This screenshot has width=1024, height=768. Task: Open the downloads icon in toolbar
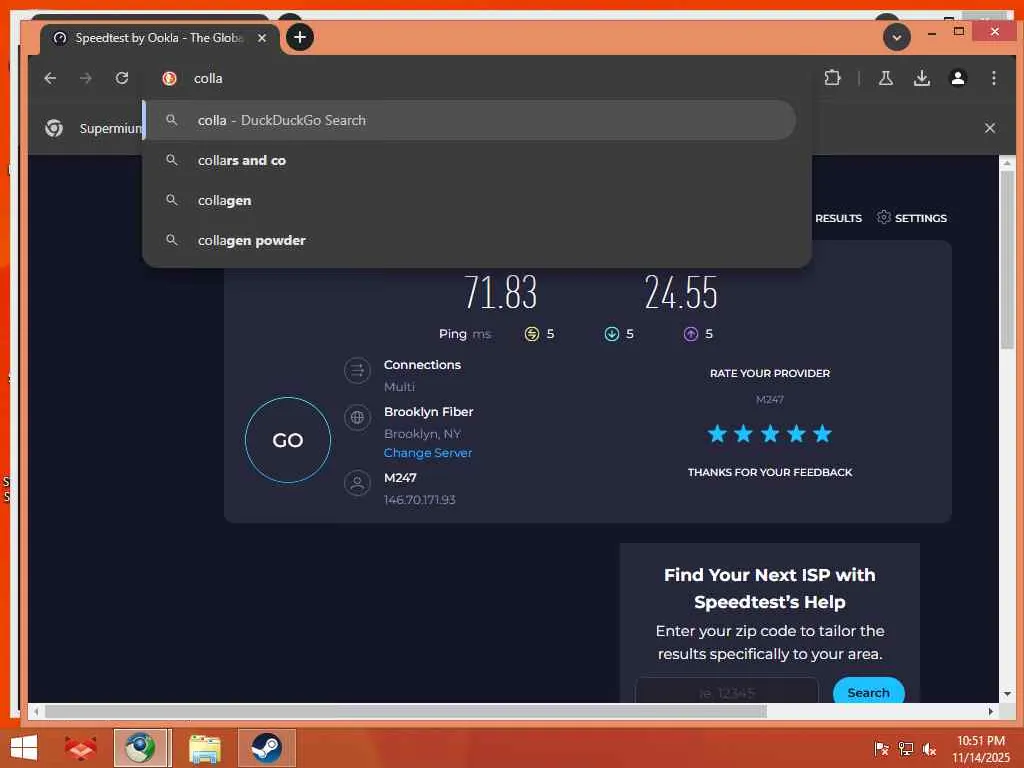pyautogui.click(x=921, y=78)
